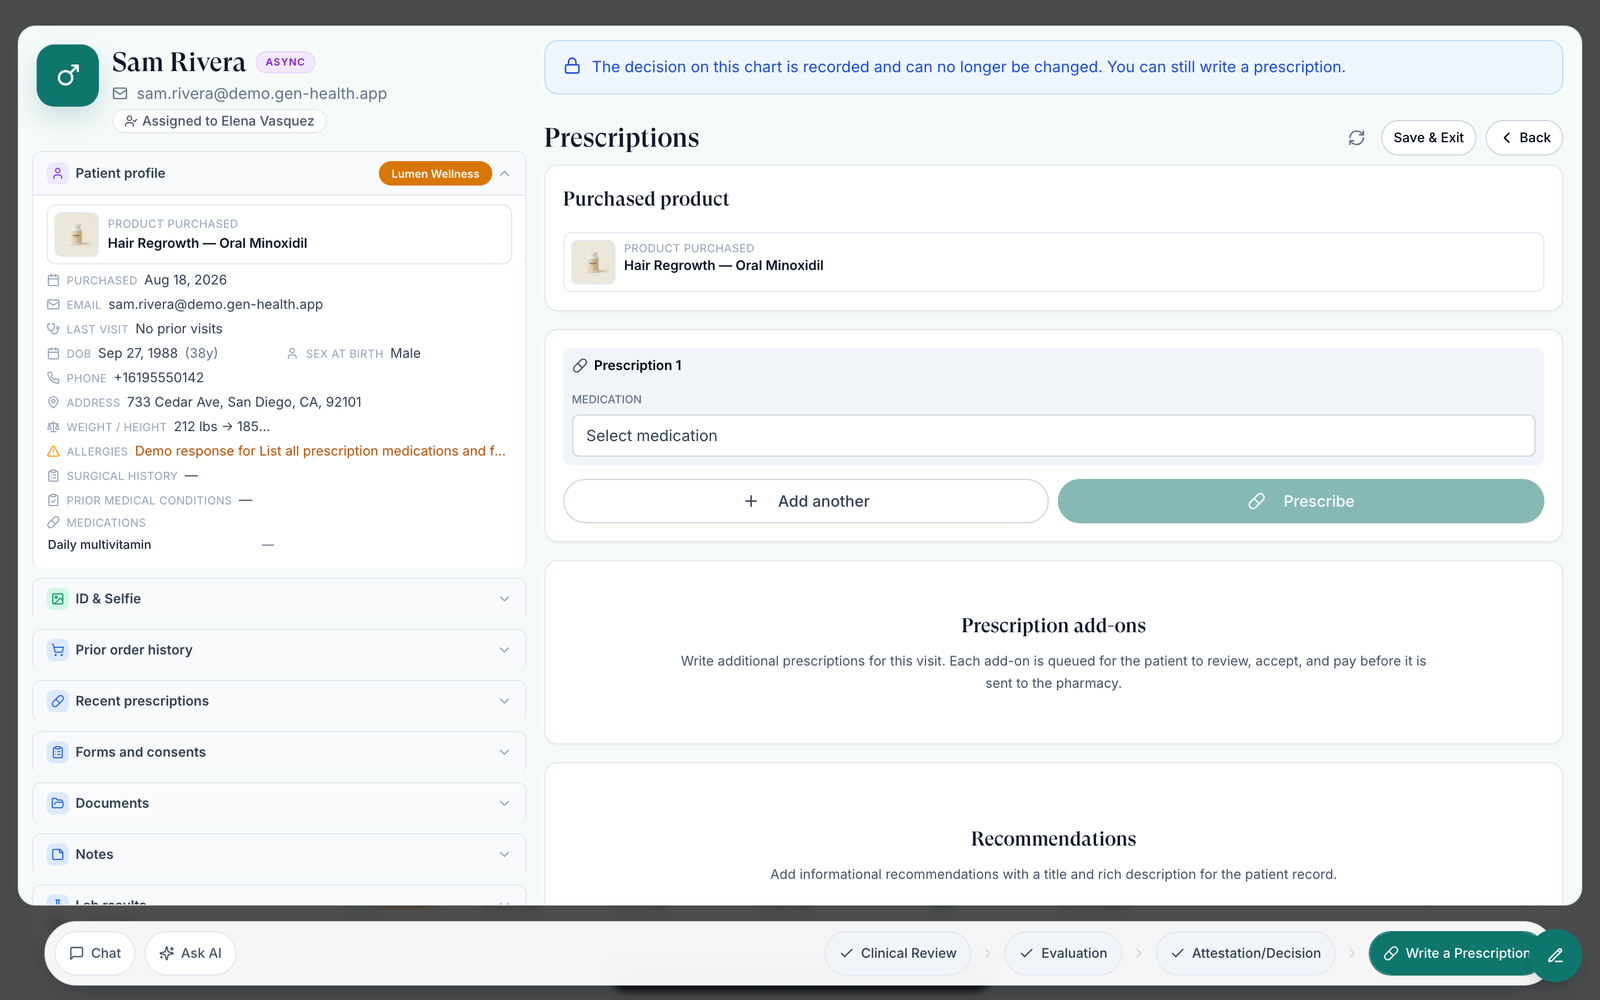Click the Daily multivitamin medication entry
Image resolution: width=1600 pixels, height=1000 pixels.
[x=100, y=545]
